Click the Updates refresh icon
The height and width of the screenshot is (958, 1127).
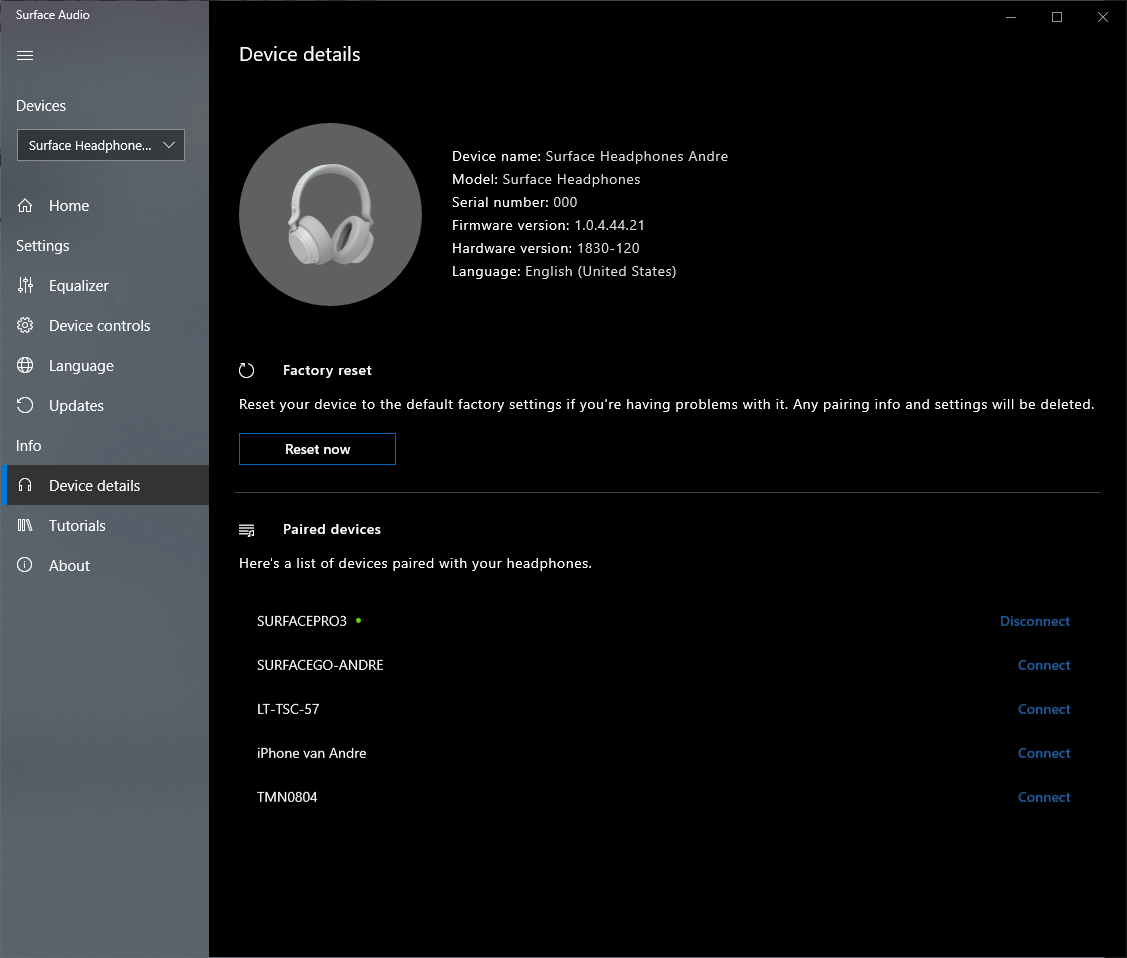[25, 406]
